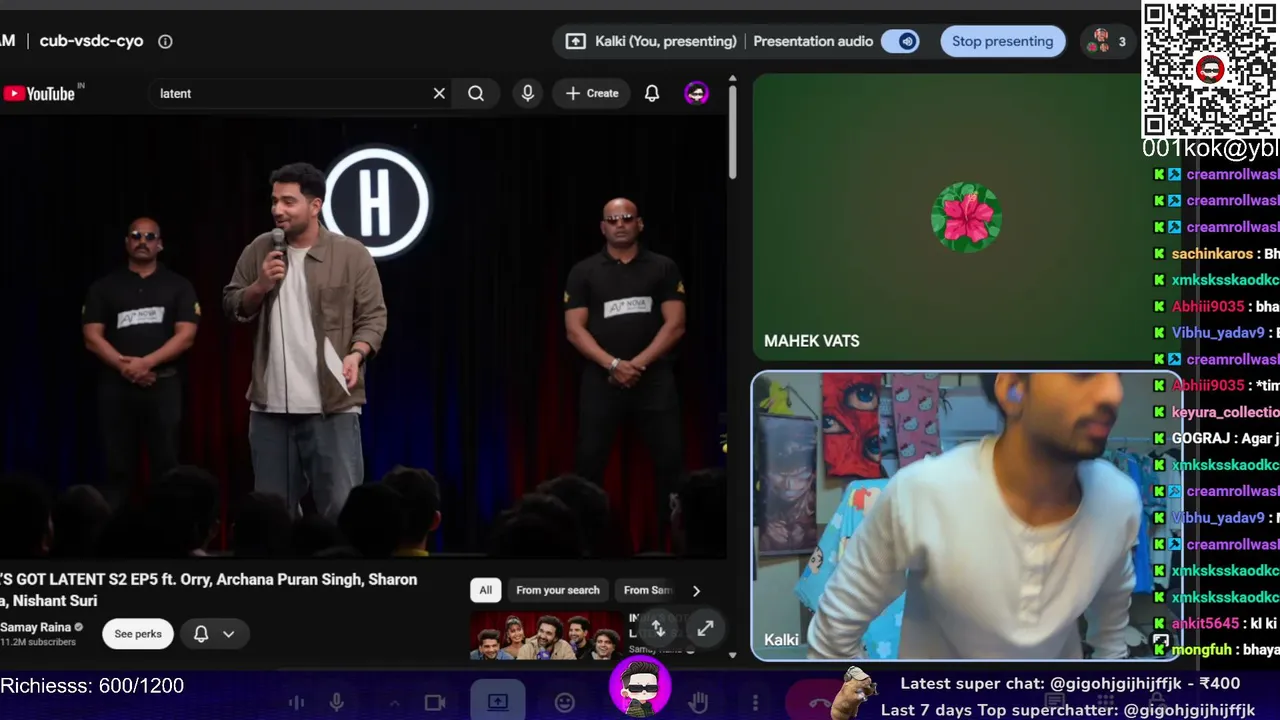Screen dimensions: 1280x720
Task: Open meeting details info icon beside cub-vsdc-cyo
Action: [165, 41]
